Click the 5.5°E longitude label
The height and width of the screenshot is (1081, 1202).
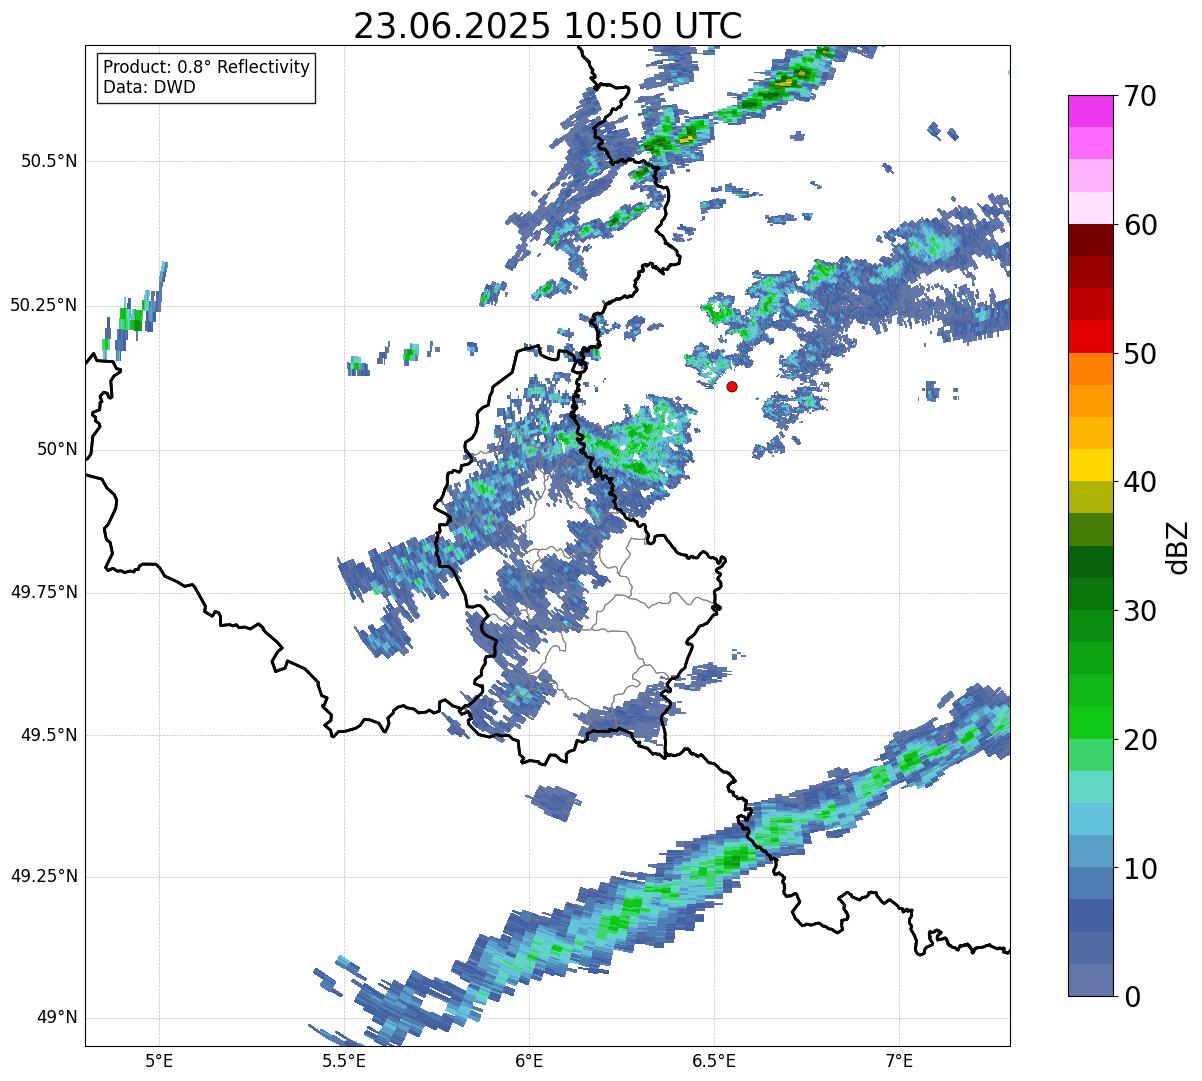click(344, 1060)
